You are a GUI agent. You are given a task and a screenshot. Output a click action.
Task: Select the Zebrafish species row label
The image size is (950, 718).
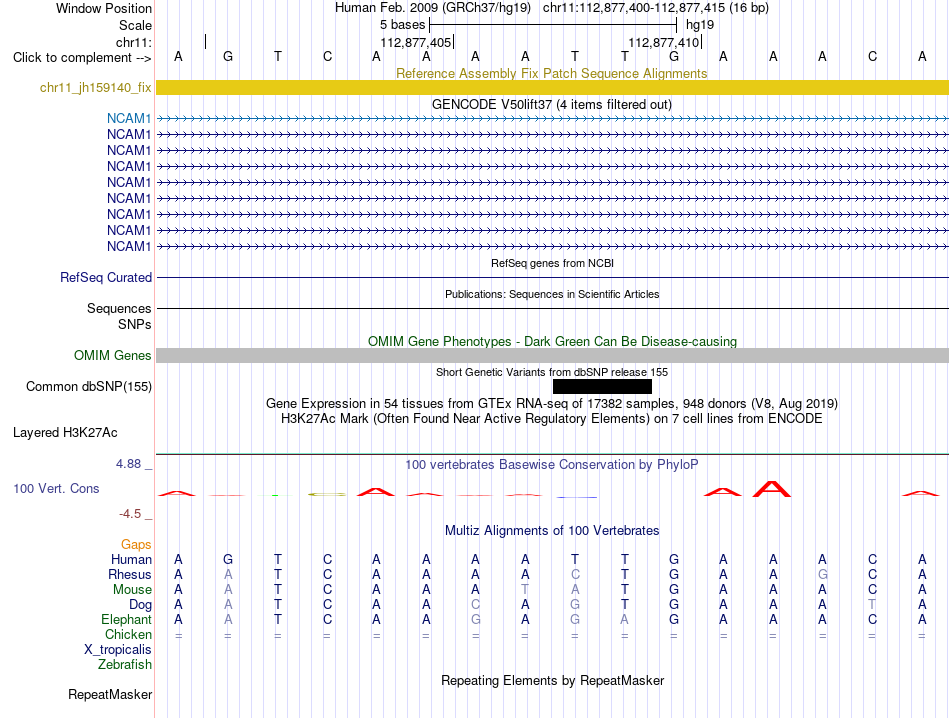(x=125, y=665)
